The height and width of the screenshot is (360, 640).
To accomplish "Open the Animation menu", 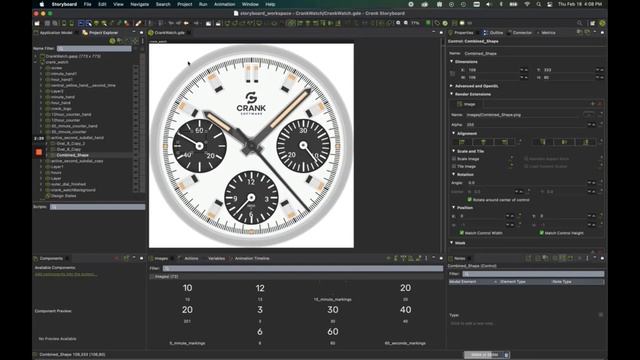I will tap(224, 4).
